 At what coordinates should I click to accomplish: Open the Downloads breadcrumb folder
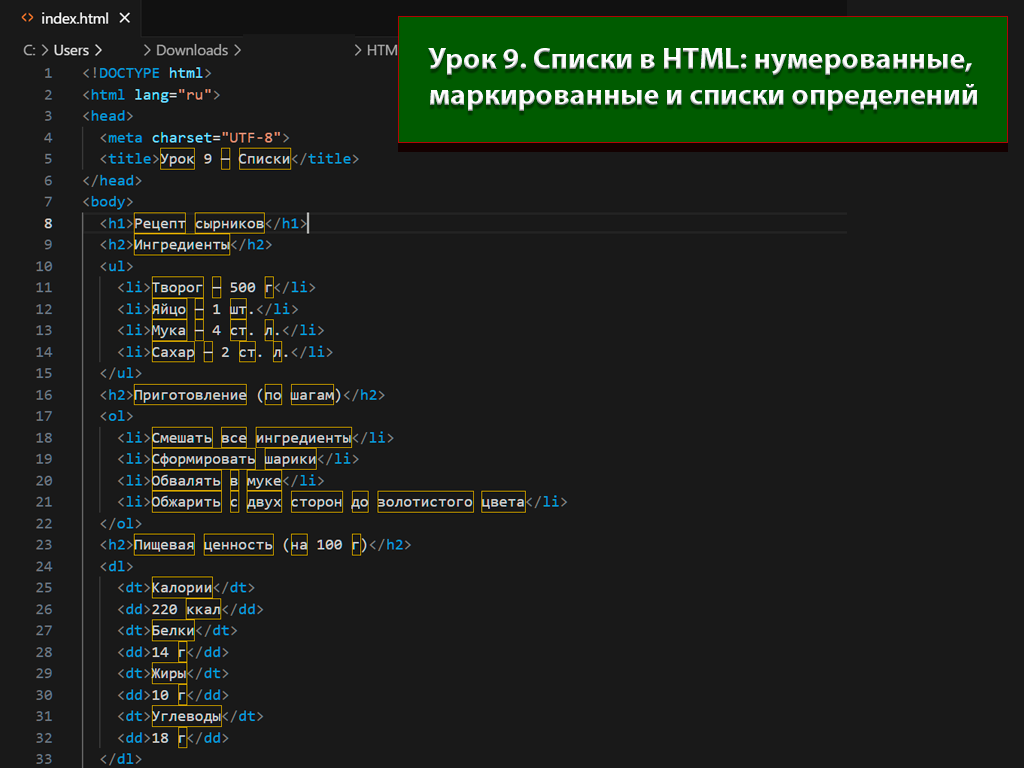(x=191, y=50)
